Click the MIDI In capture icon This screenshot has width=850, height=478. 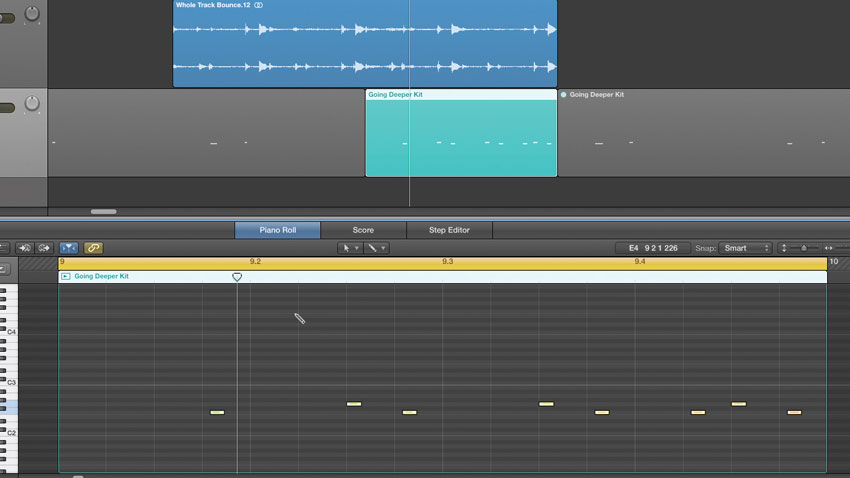24,248
